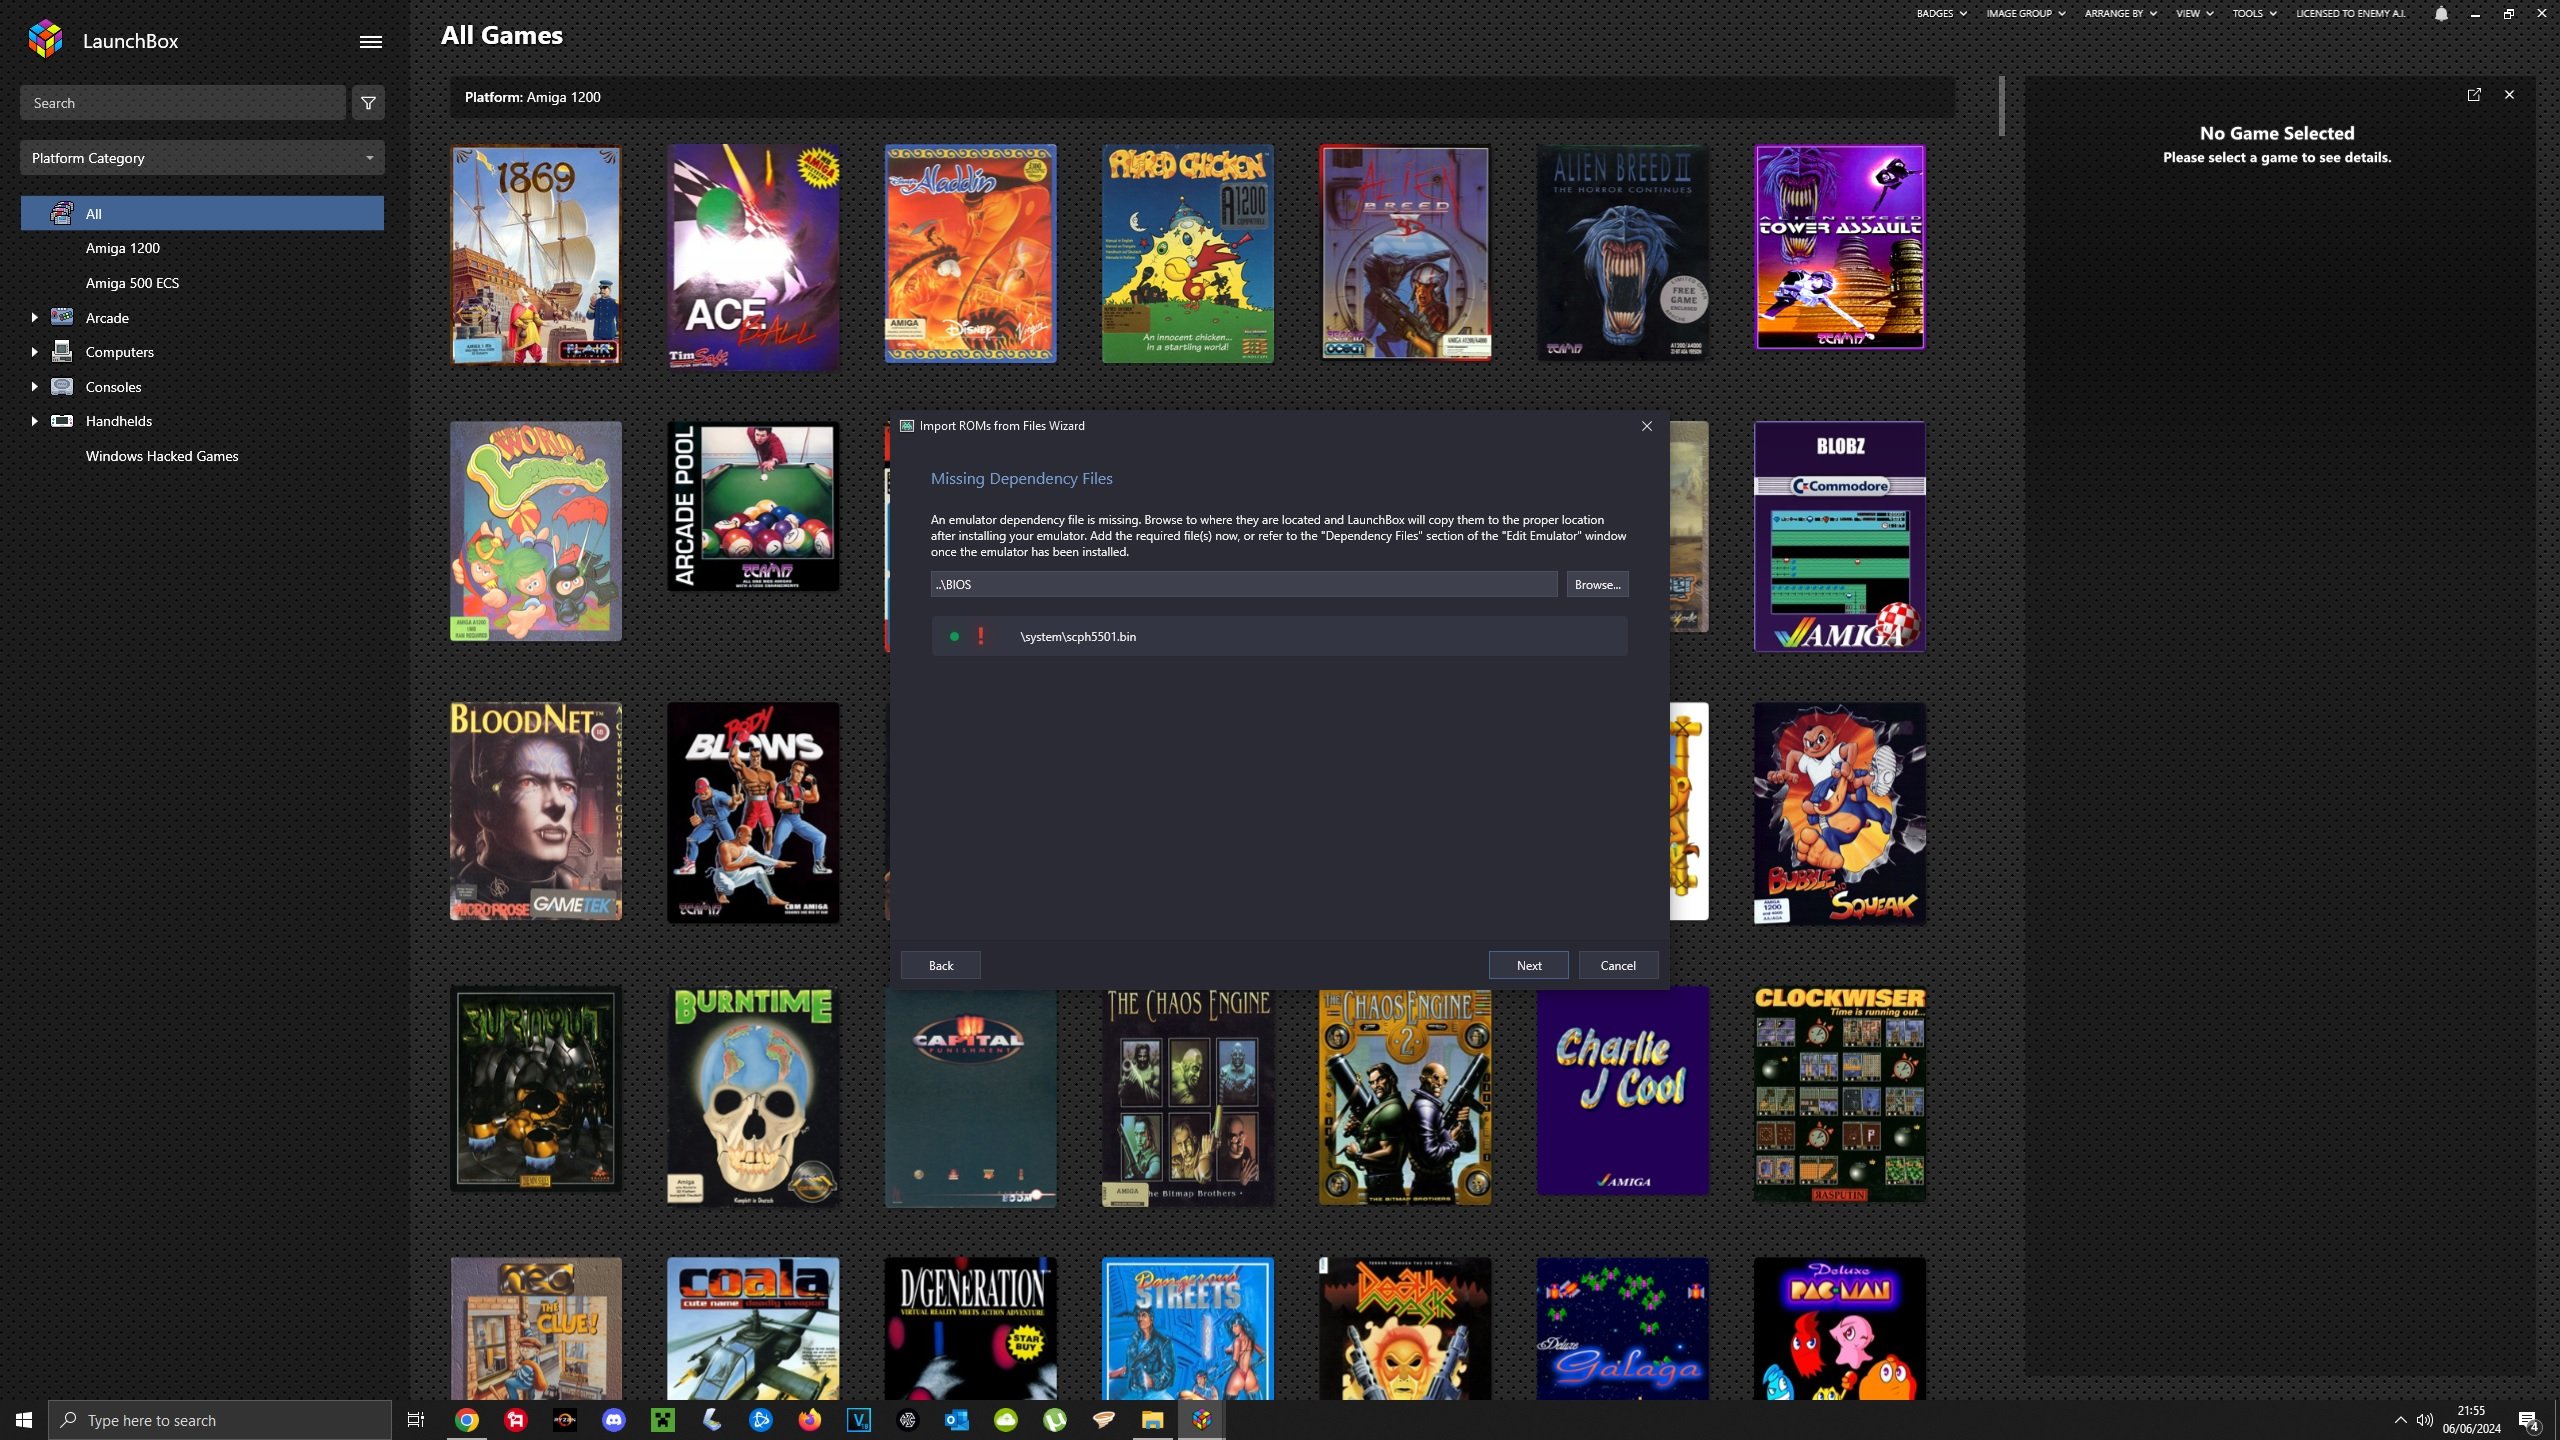Select the Clockwiser game cover
The width and height of the screenshot is (2560, 1440).
click(1839, 1094)
